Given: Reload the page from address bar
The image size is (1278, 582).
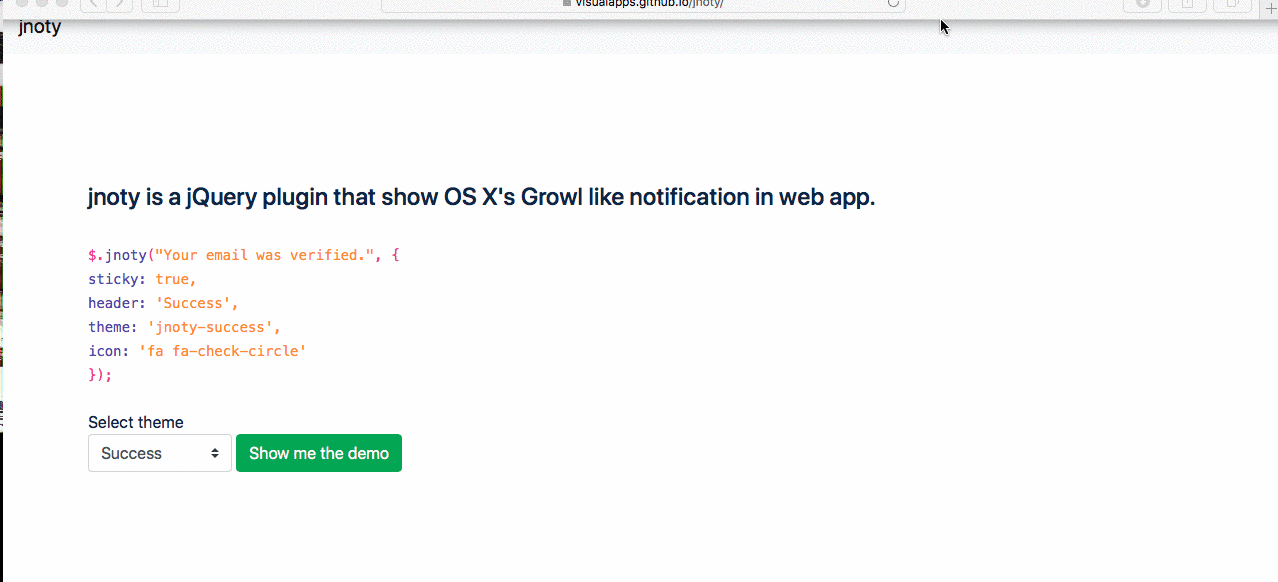Looking at the screenshot, I should [x=893, y=4].
